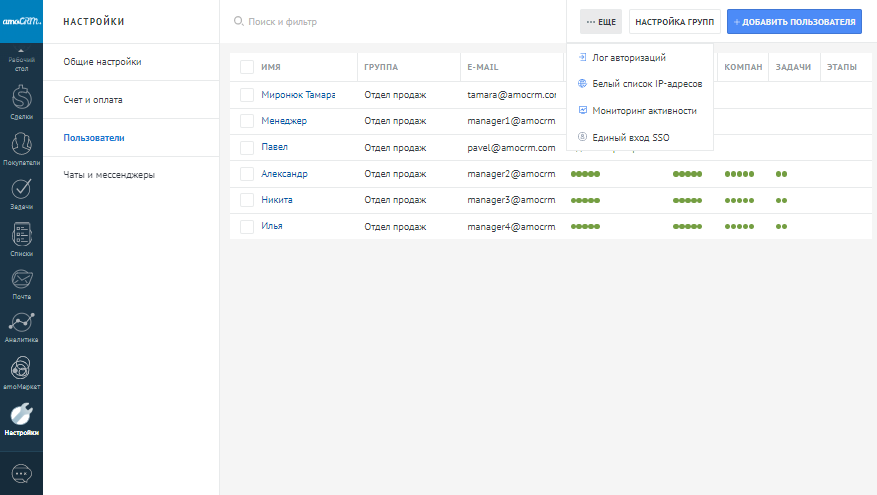Click chat bubble icon at sidebar bottom
This screenshot has width=877, height=495.
point(21,473)
